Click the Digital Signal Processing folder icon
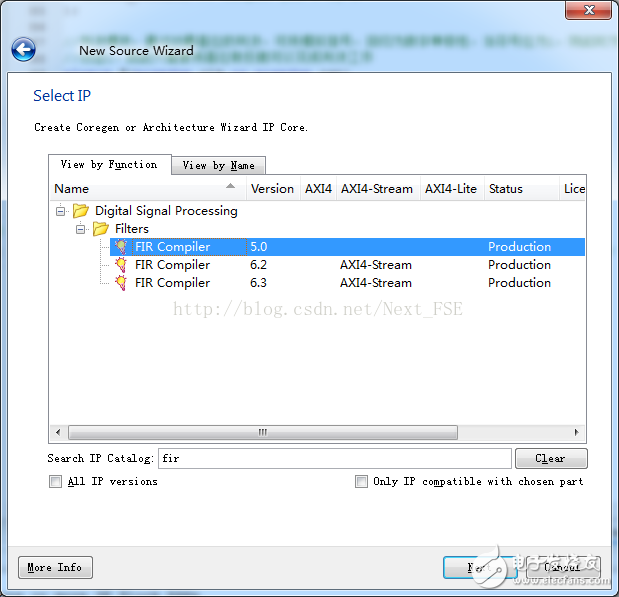The image size is (619, 597). pyautogui.click(x=81, y=211)
